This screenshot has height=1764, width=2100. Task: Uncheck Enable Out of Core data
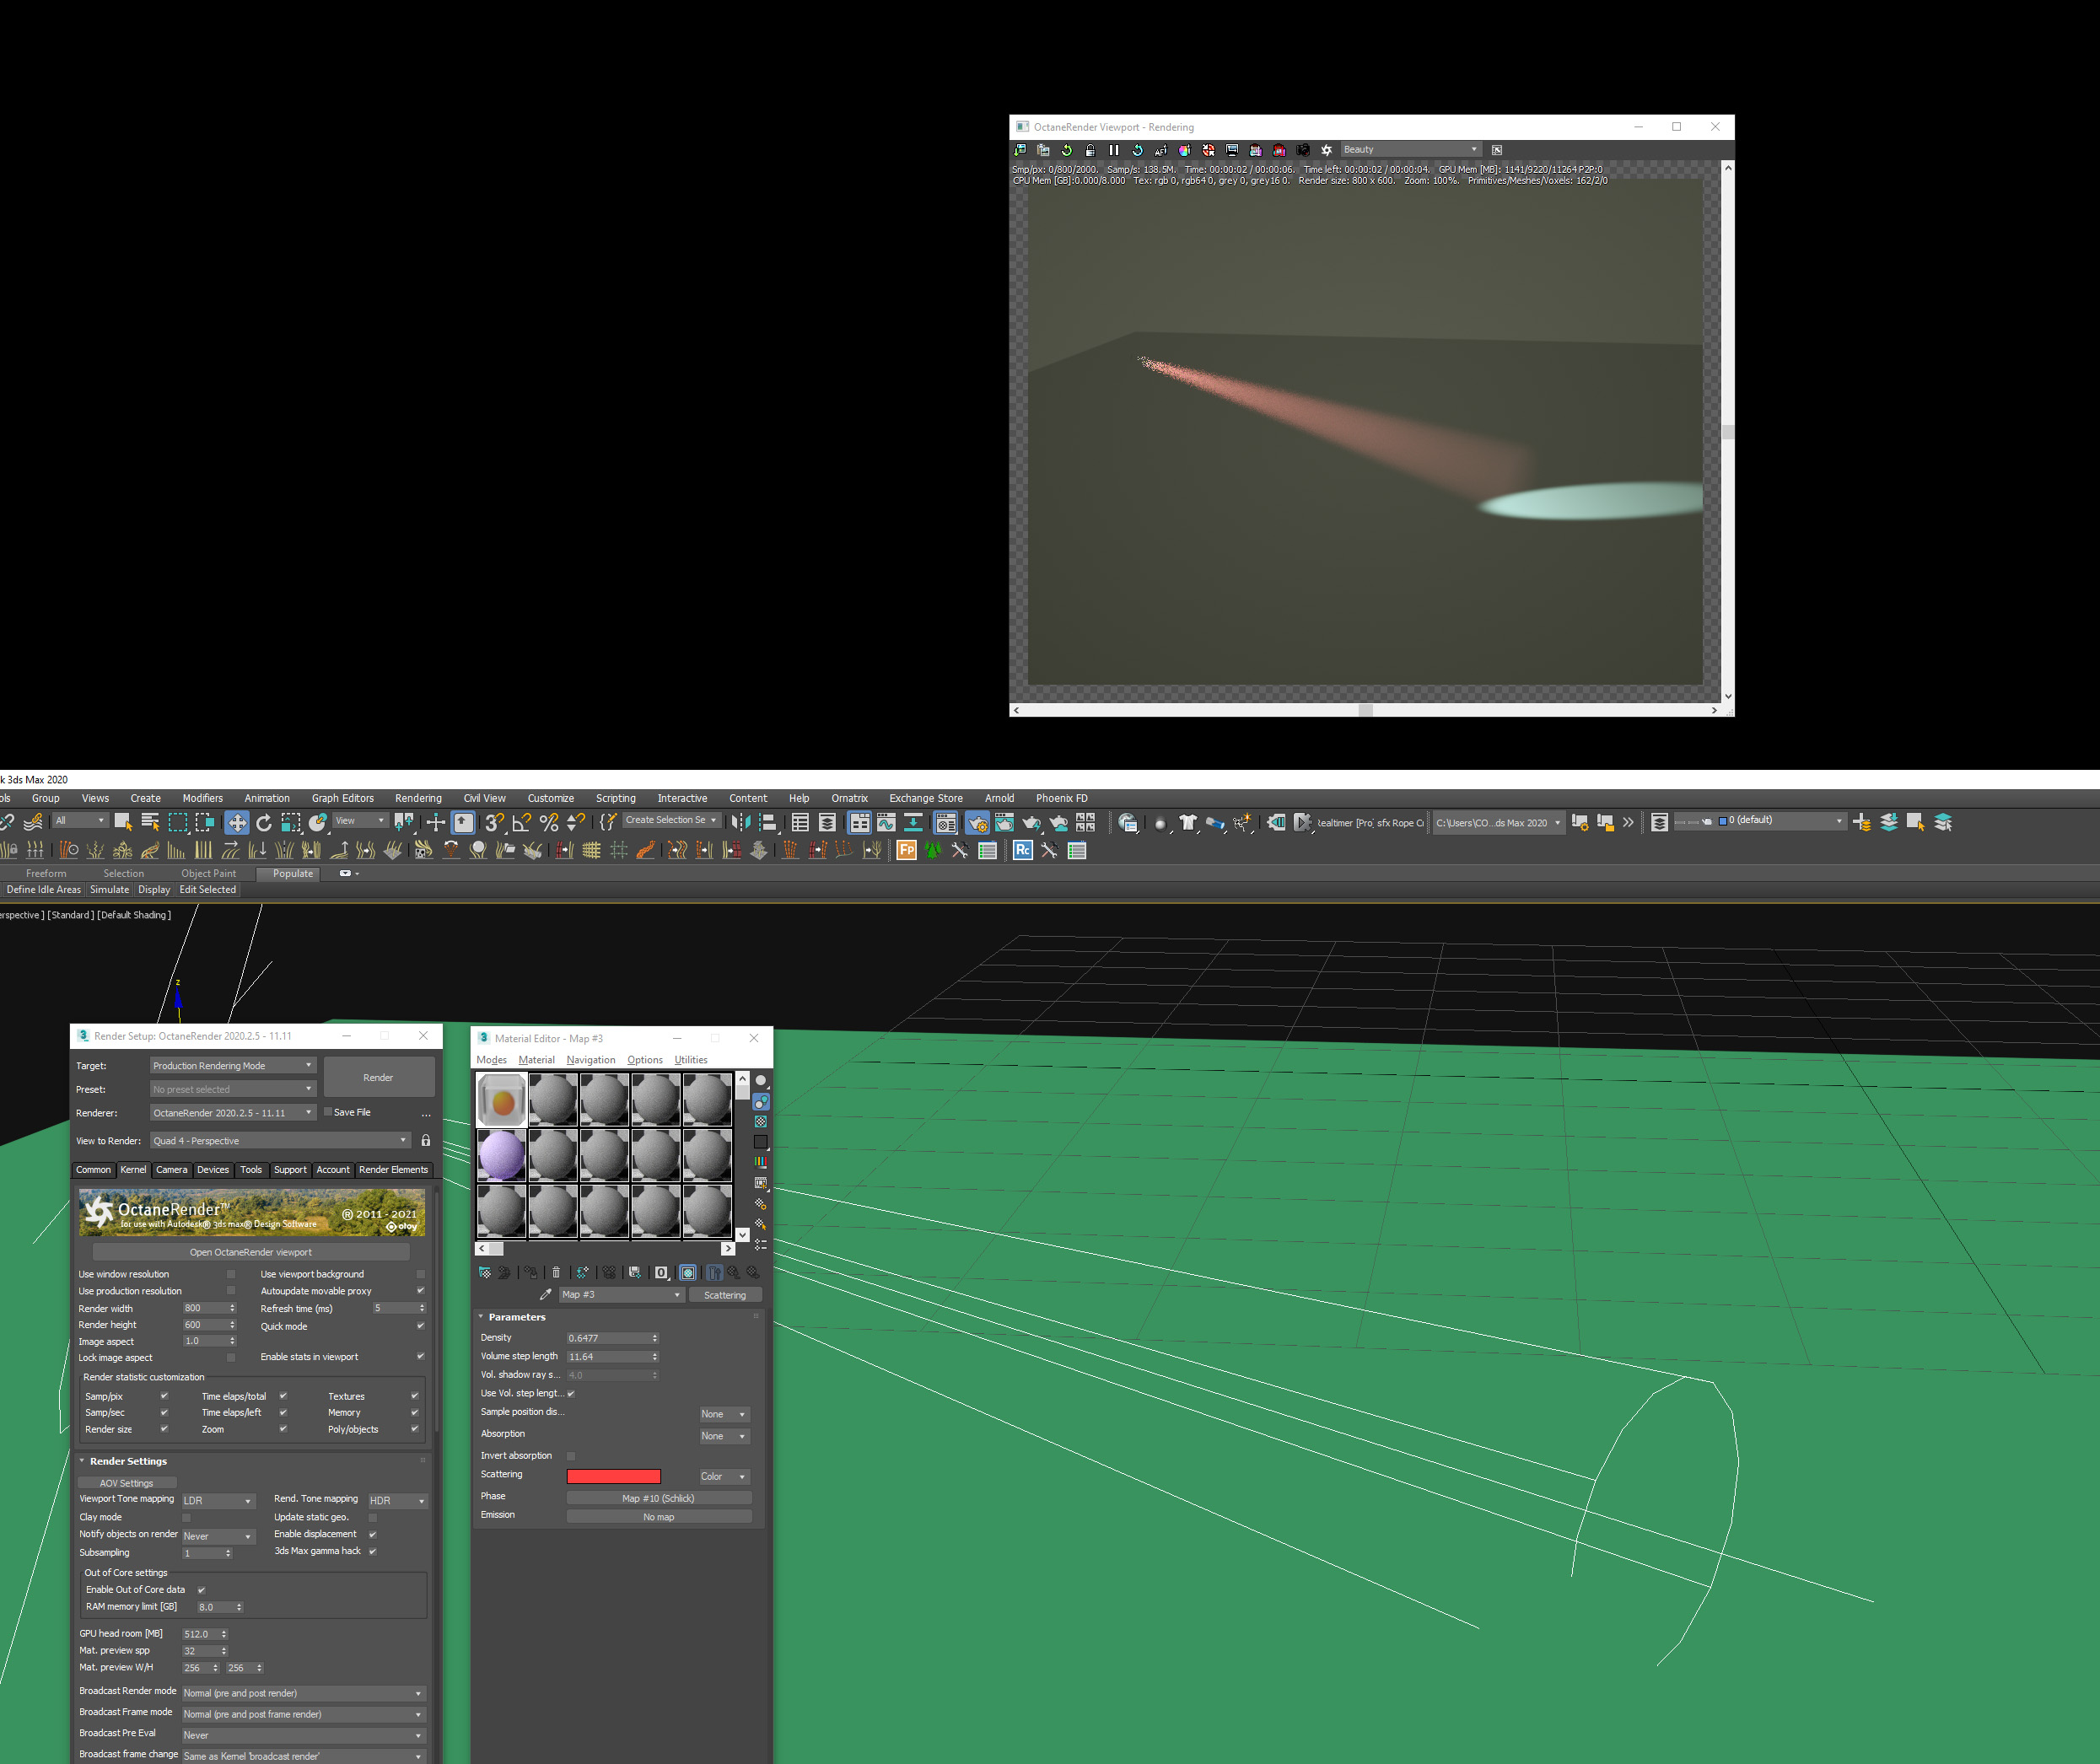point(201,1589)
